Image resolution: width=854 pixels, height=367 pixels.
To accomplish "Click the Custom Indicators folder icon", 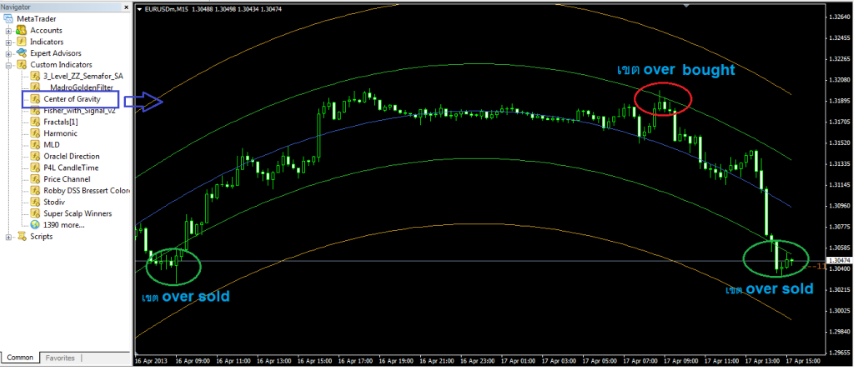I will tap(22, 65).
